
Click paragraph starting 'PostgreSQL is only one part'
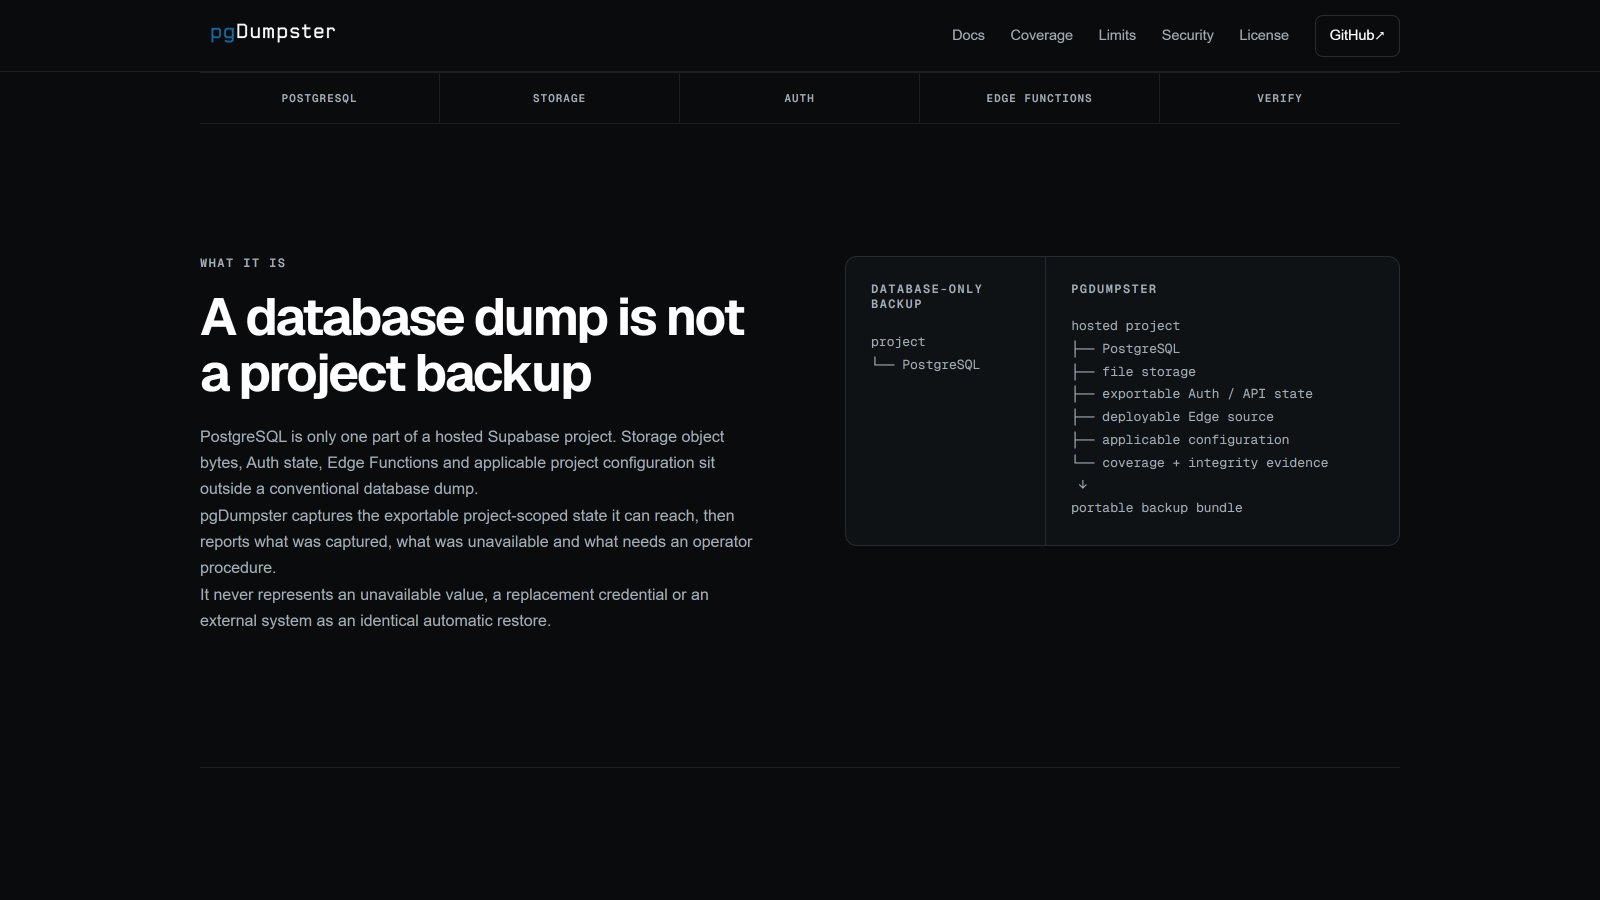point(462,463)
